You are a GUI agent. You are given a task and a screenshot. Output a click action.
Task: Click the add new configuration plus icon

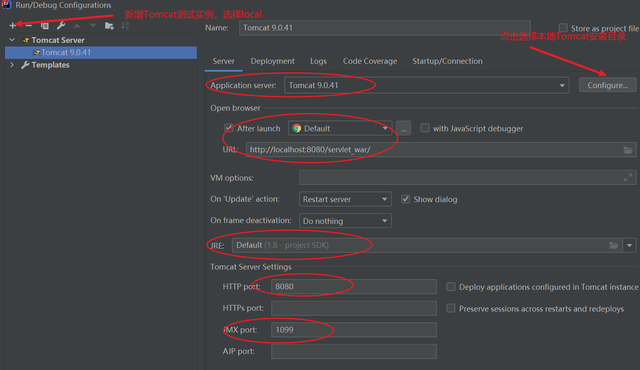click(13, 26)
